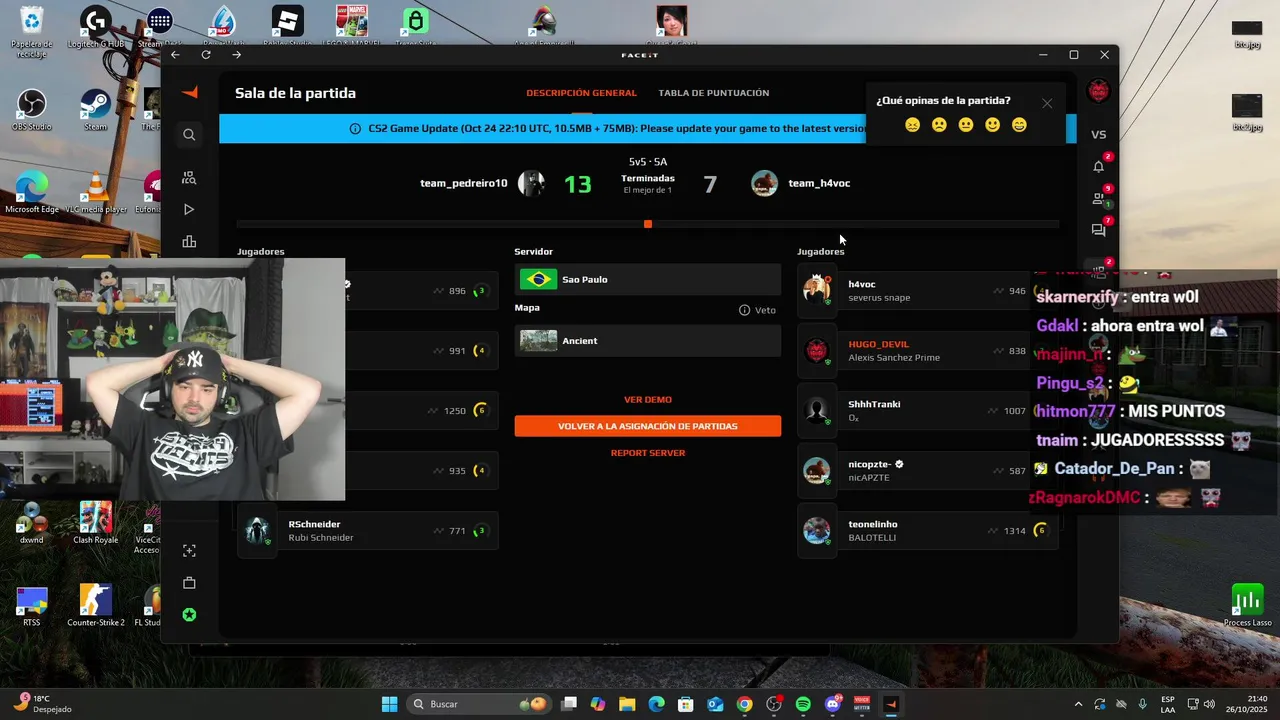The image size is (1280, 720).
Task: Show hidden tray icons chevron
Action: click(x=1078, y=704)
